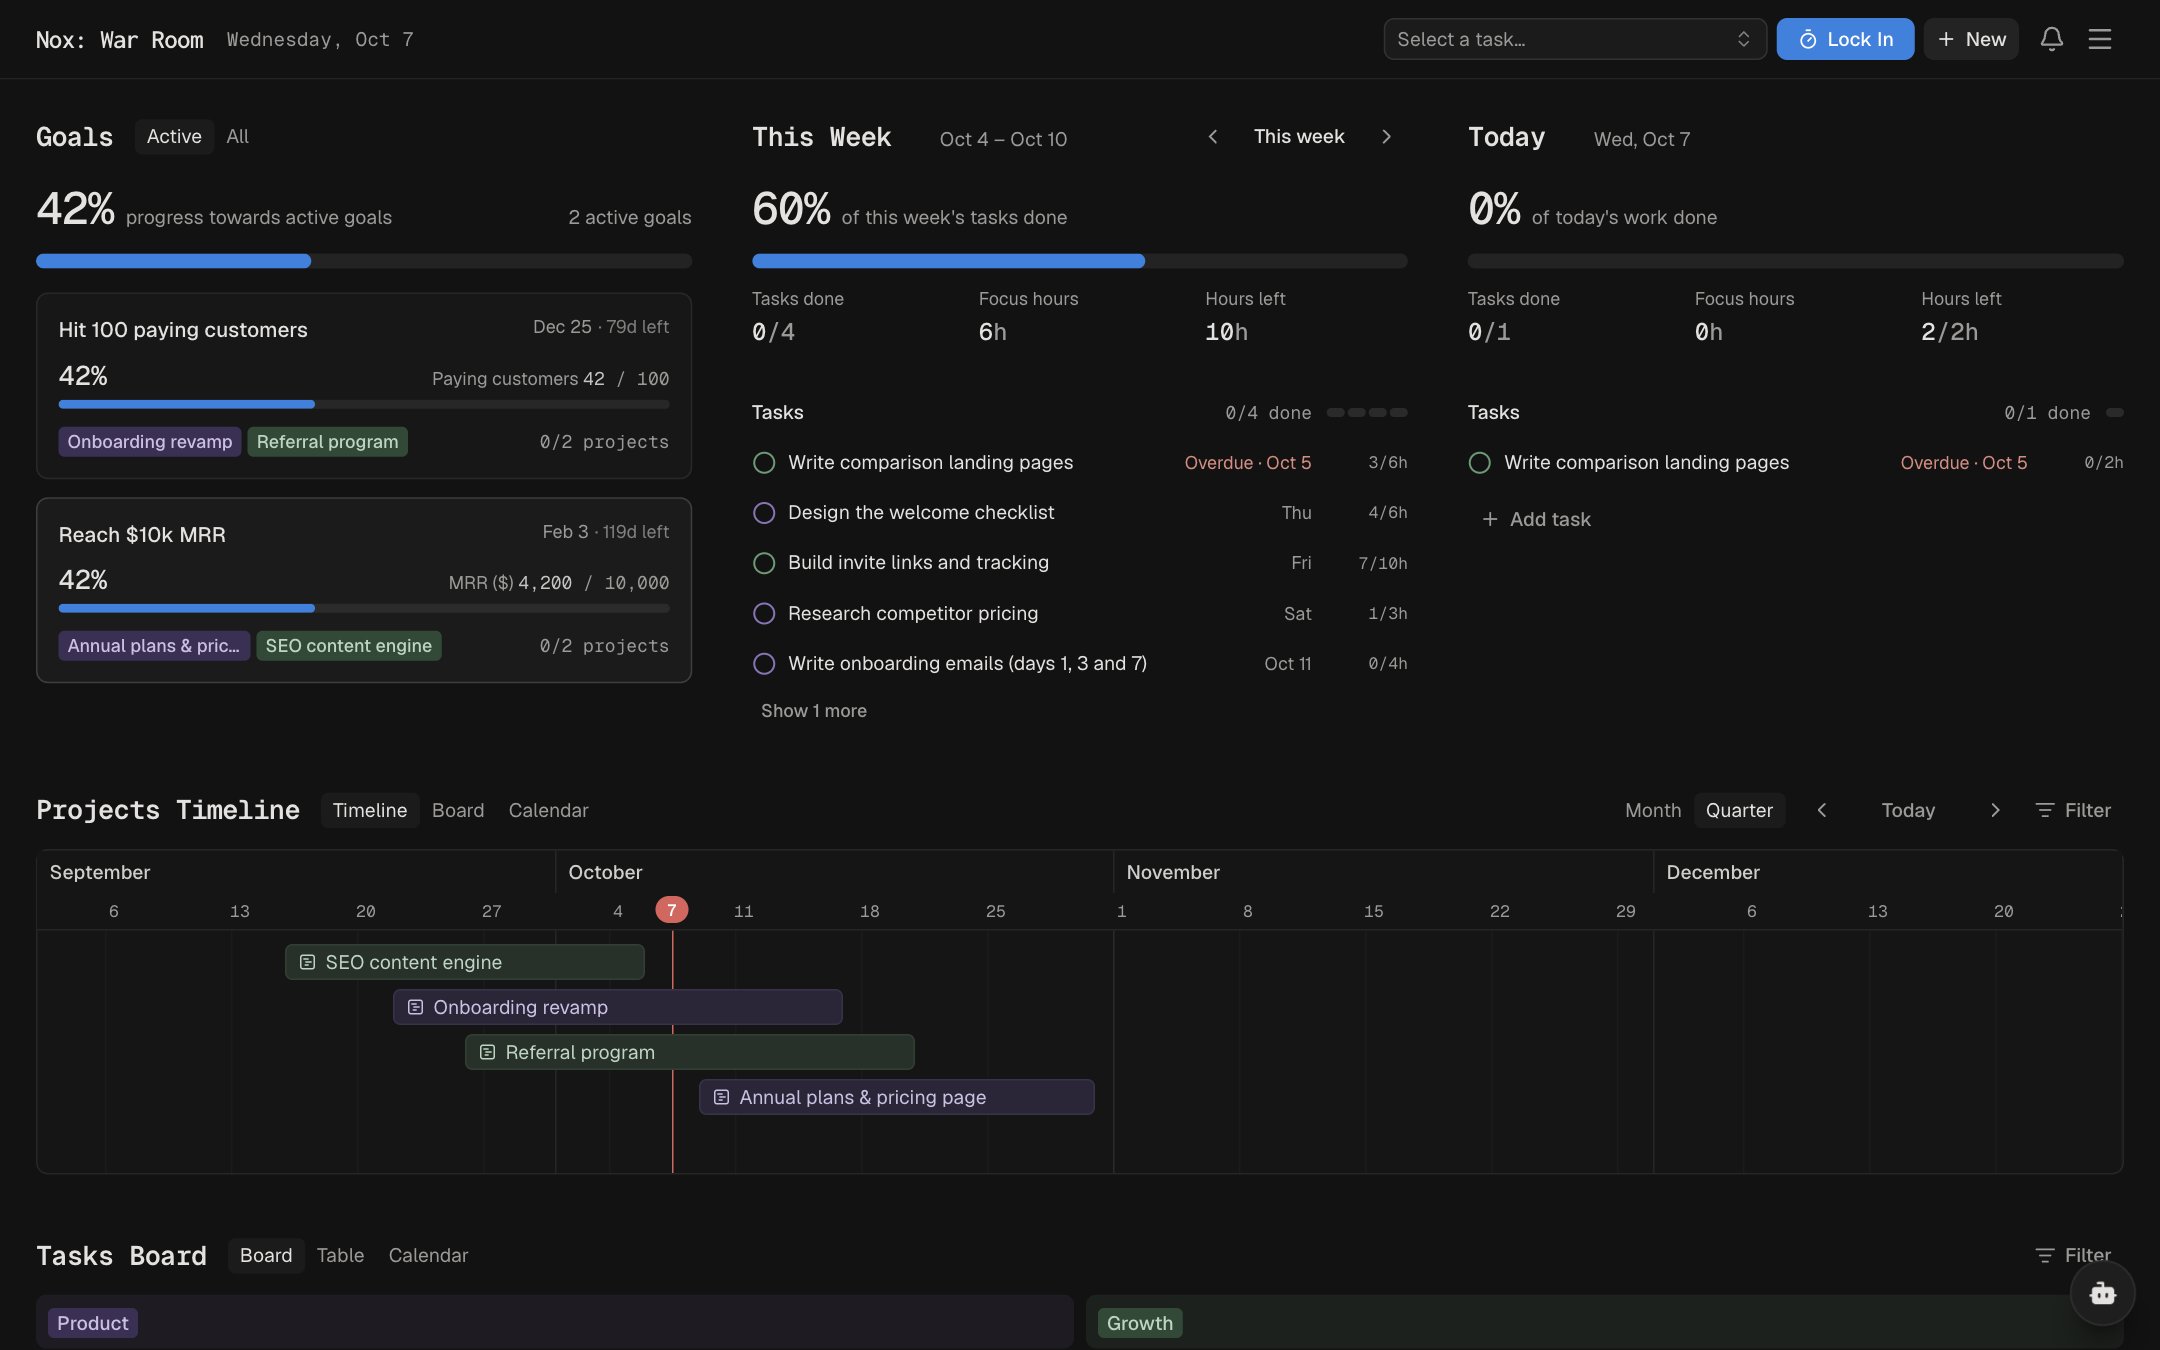
Task: Switch Projects Timeline to Board view
Action: [x=458, y=810]
